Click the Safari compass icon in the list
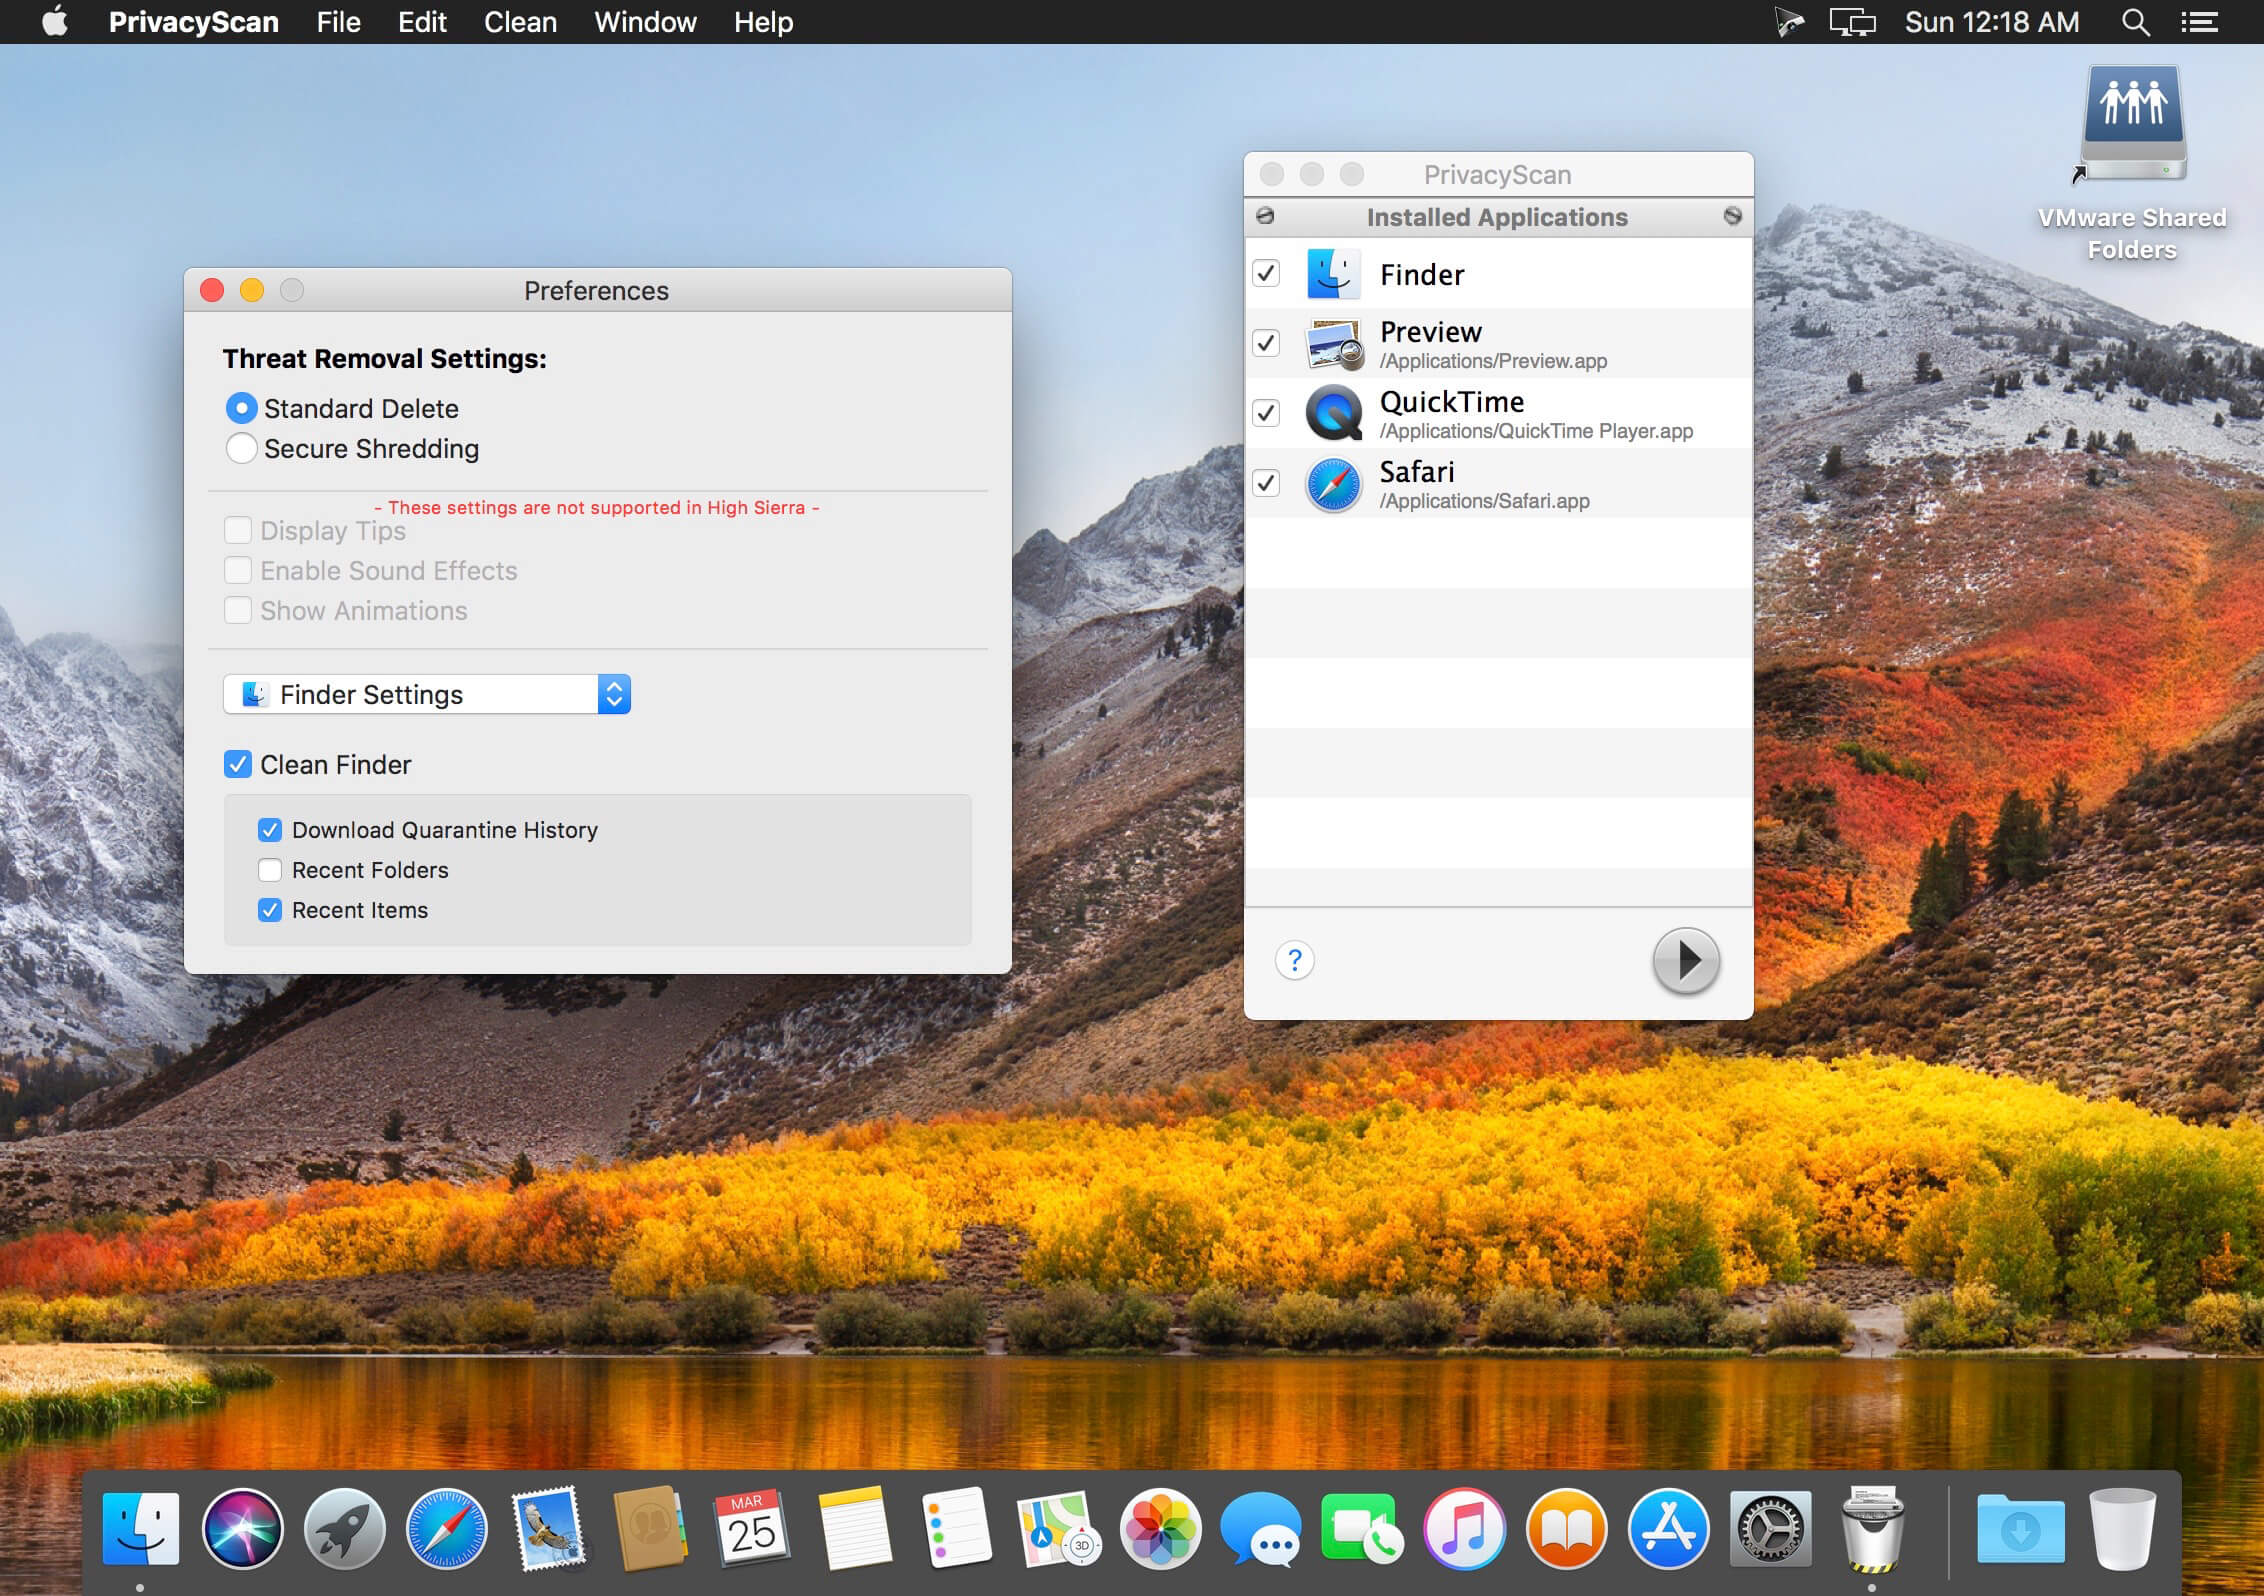Viewport: 2264px width, 1596px height. (x=1333, y=484)
